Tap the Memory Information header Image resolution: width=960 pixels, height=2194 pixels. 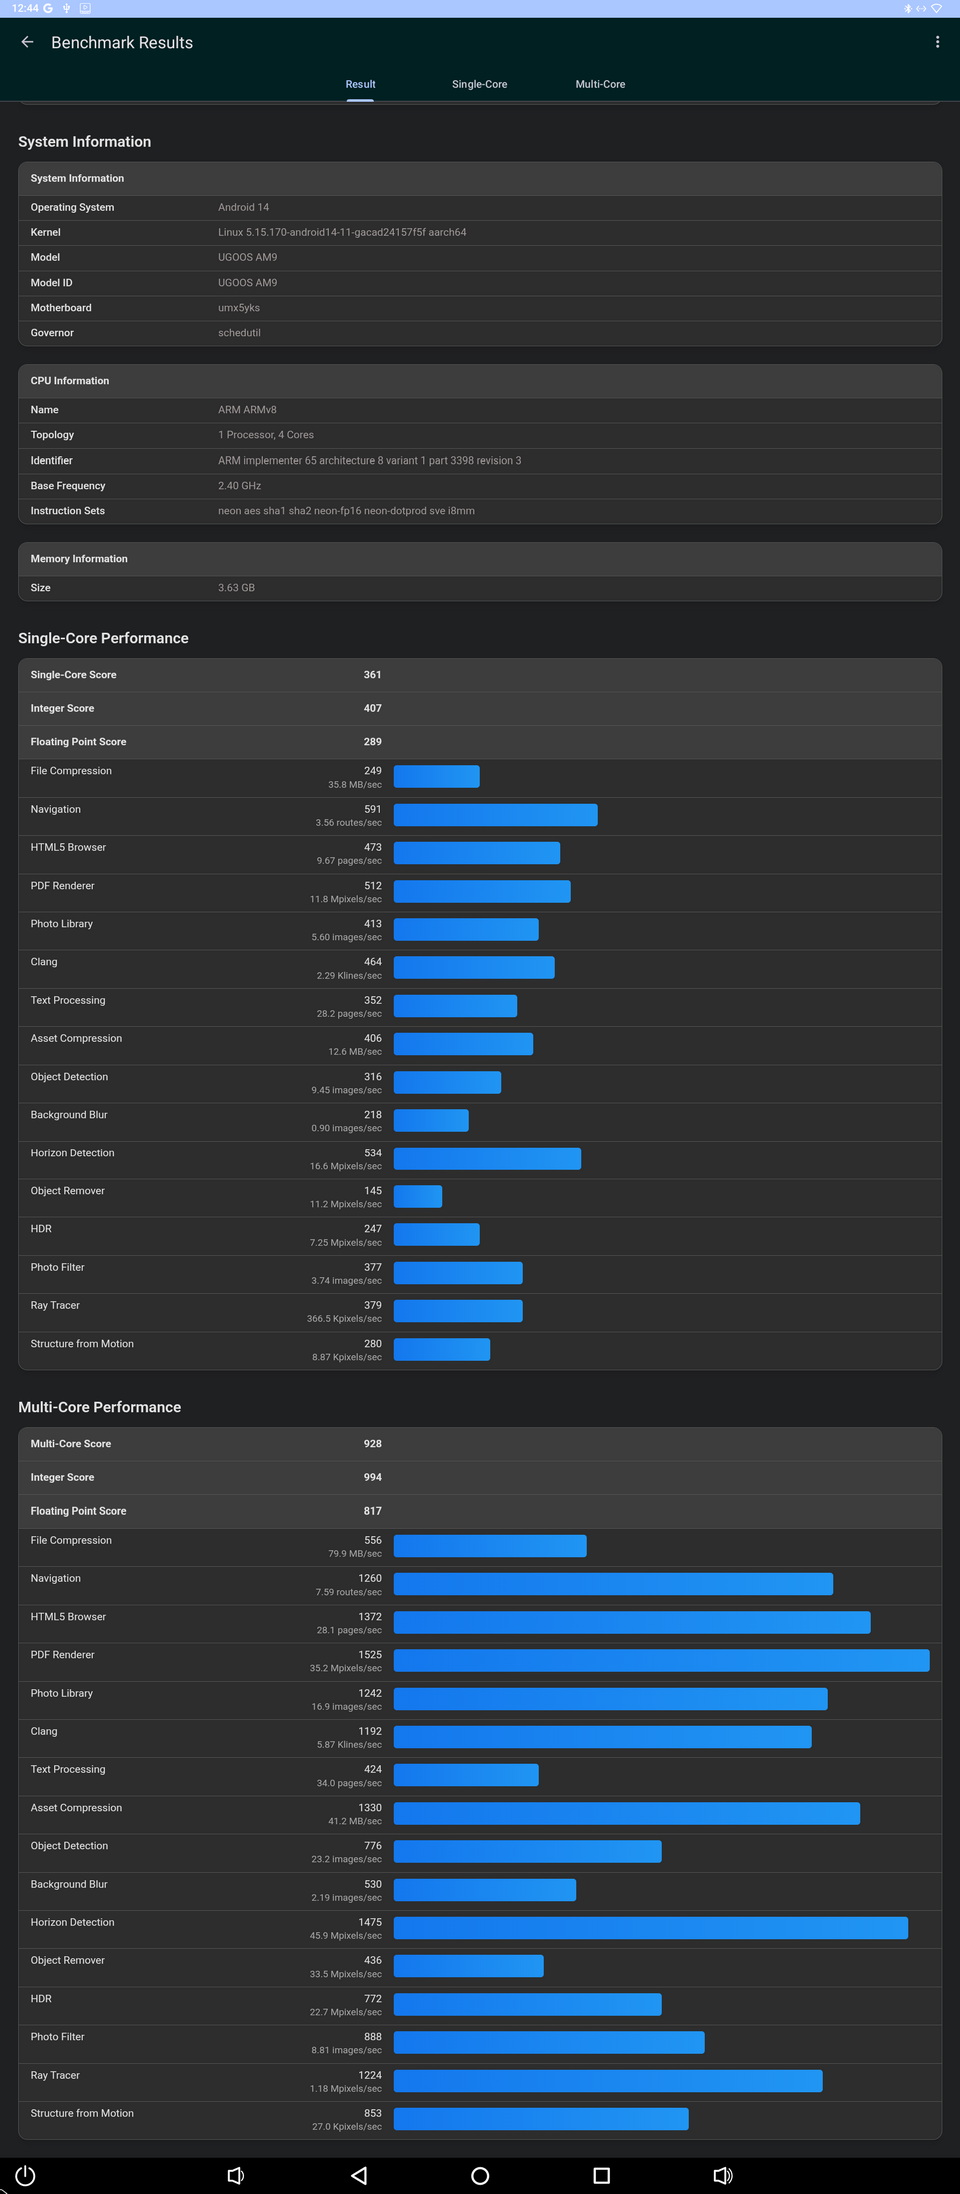[x=480, y=559]
